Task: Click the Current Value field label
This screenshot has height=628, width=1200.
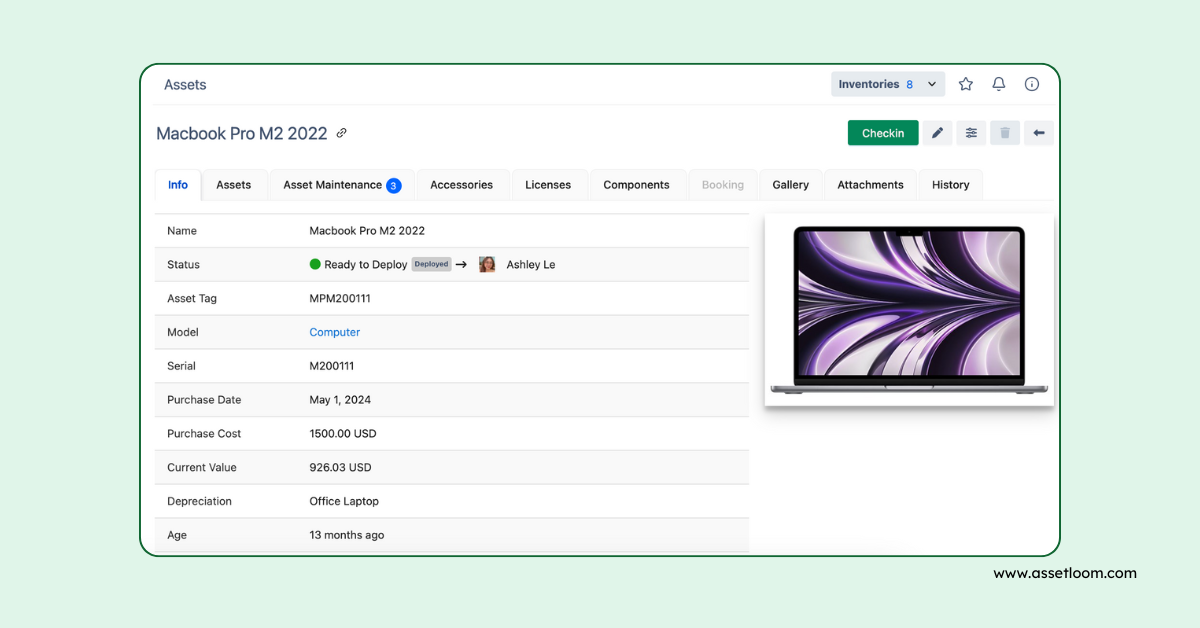Action: [x=202, y=468]
